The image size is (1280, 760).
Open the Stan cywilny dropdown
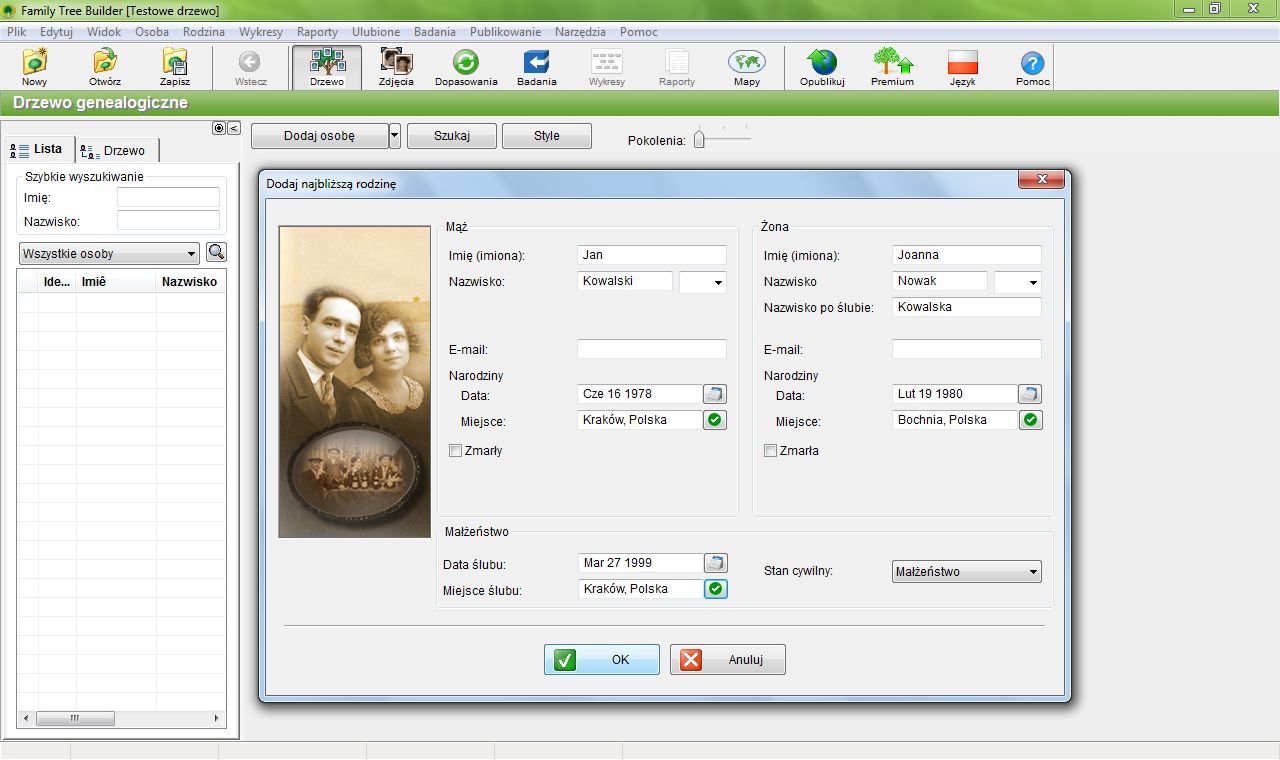(x=967, y=572)
